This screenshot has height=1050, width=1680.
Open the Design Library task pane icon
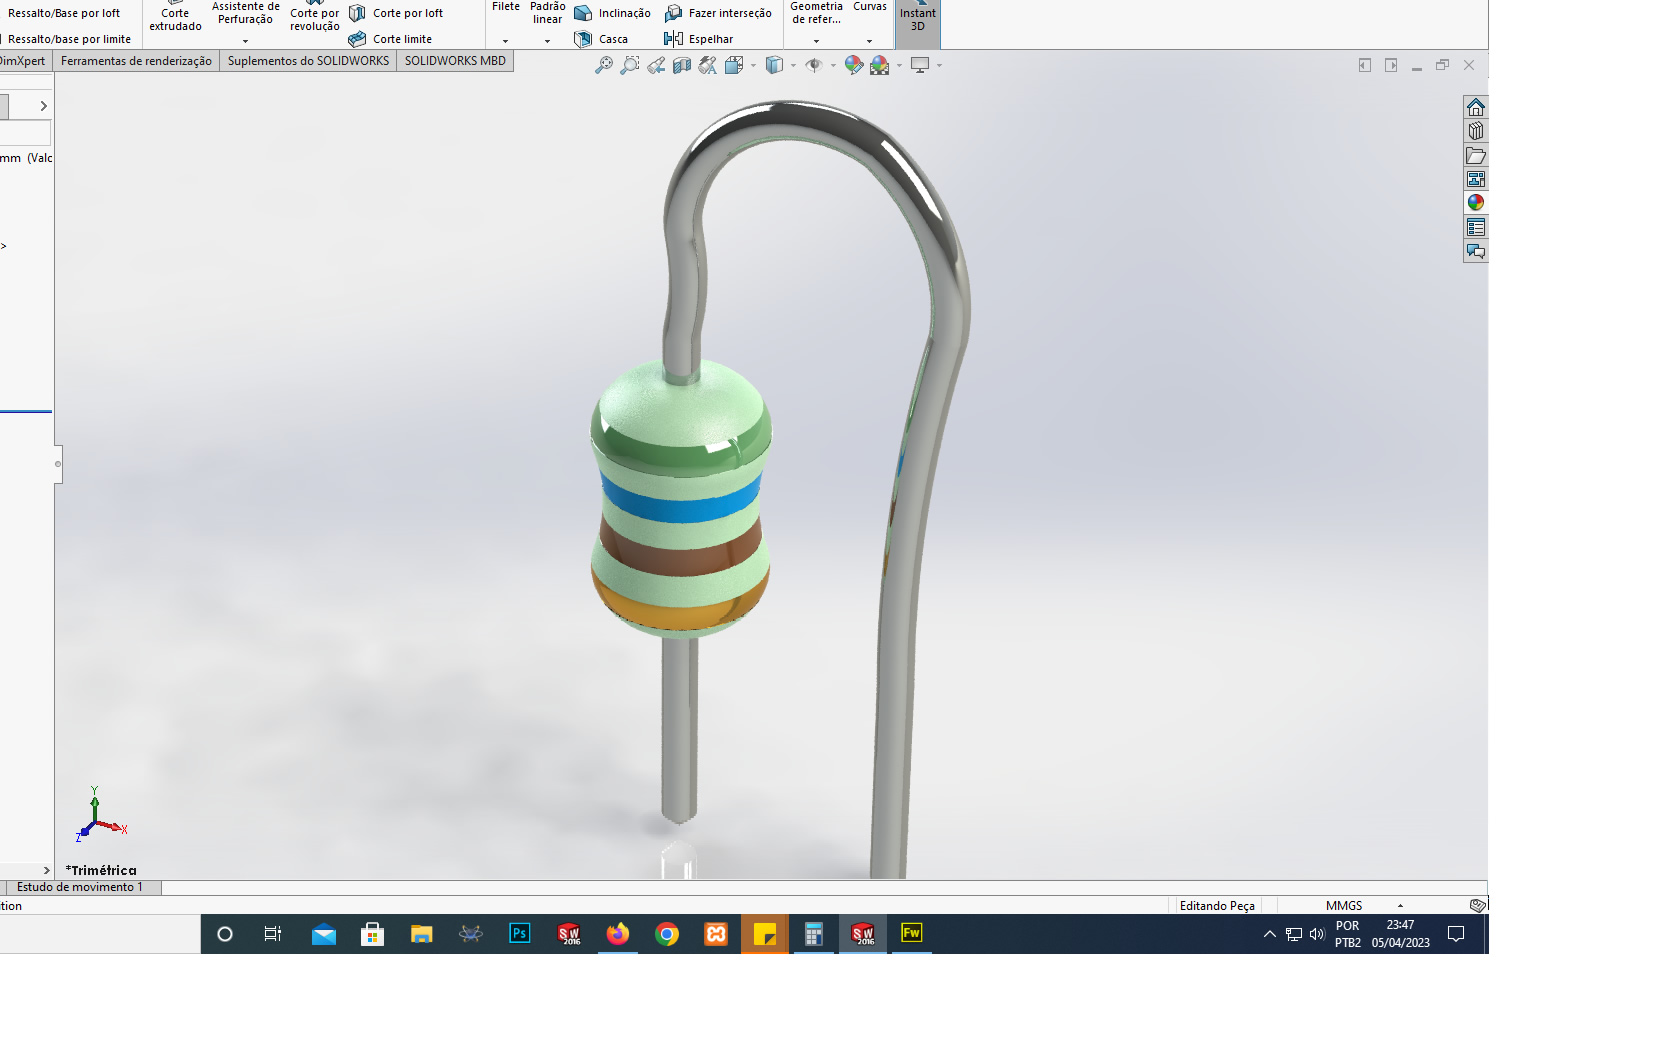(x=1476, y=131)
